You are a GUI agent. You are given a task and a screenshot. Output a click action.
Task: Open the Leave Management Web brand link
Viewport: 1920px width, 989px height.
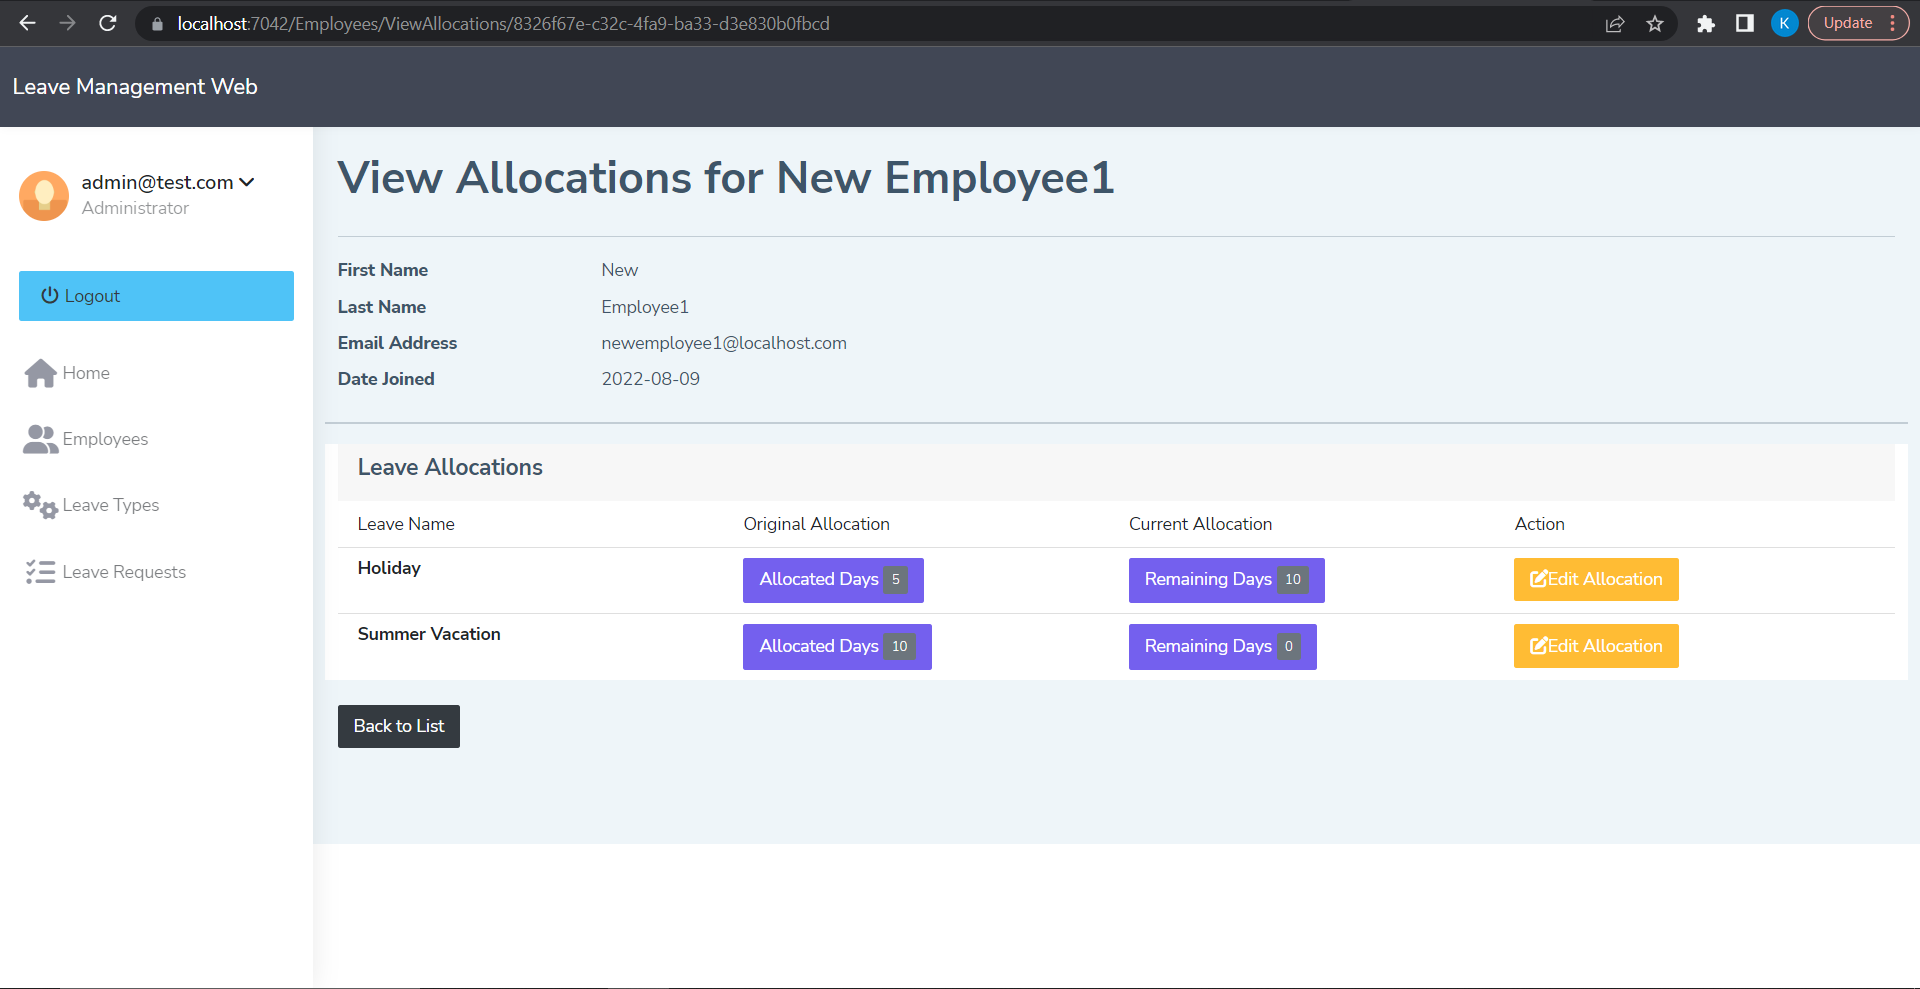135,86
